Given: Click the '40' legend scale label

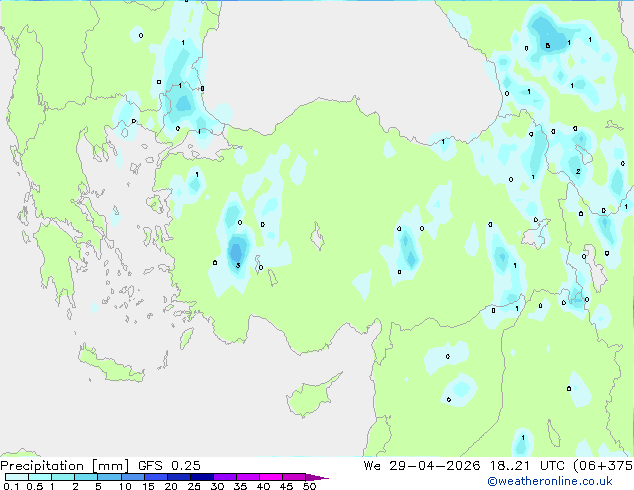Looking at the screenshot, I should (263, 486).
